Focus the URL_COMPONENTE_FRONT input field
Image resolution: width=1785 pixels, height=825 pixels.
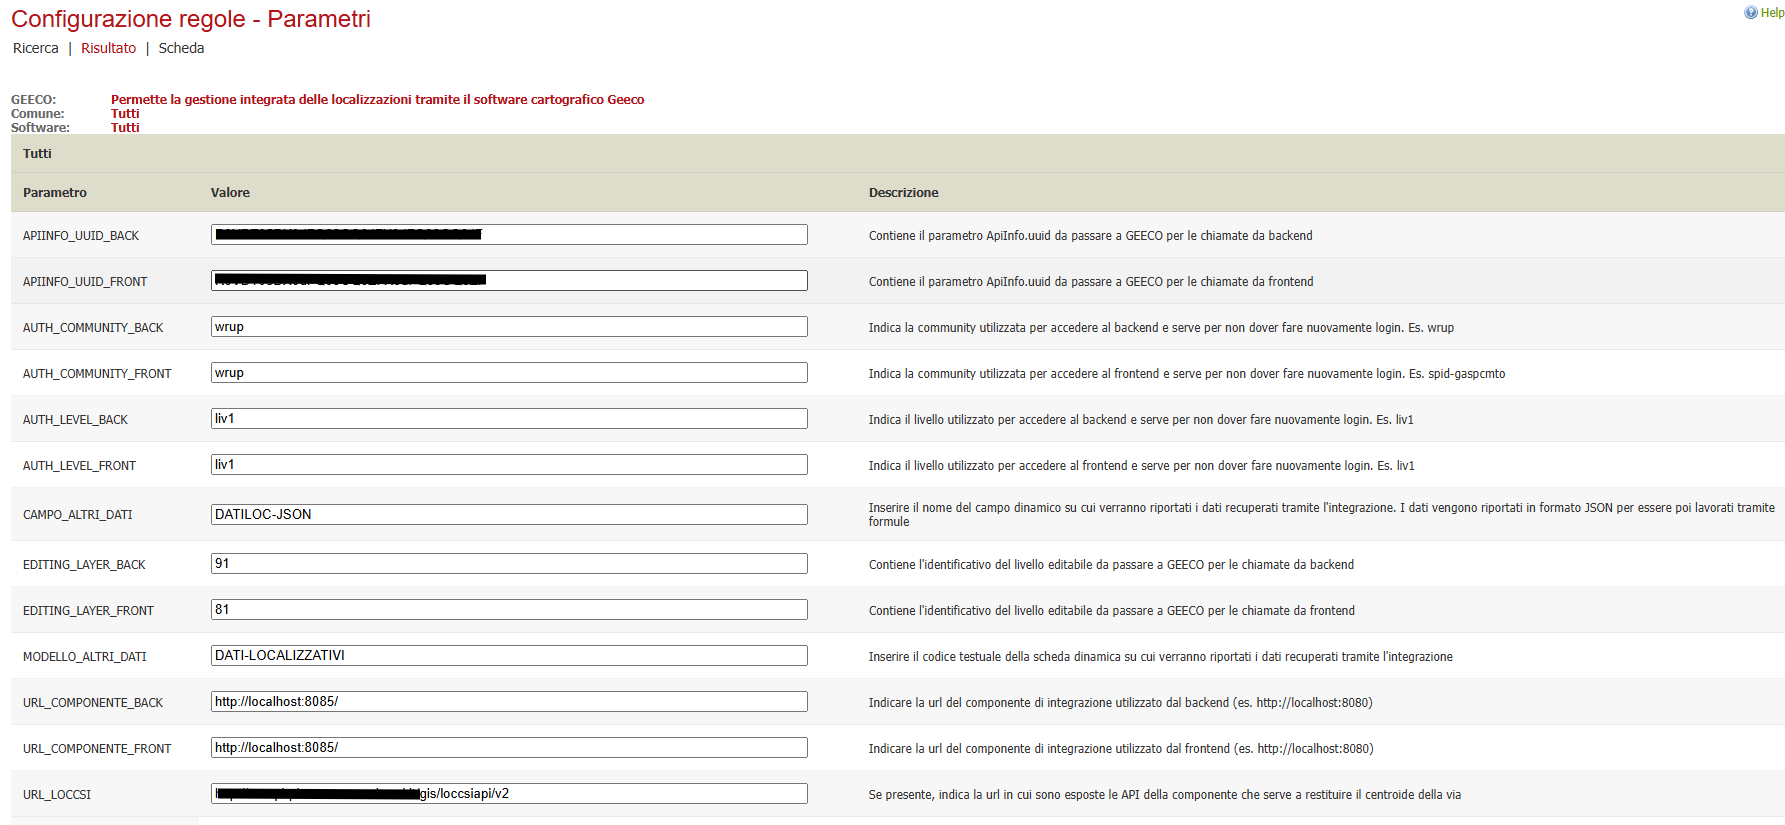[x=509, y=748]
